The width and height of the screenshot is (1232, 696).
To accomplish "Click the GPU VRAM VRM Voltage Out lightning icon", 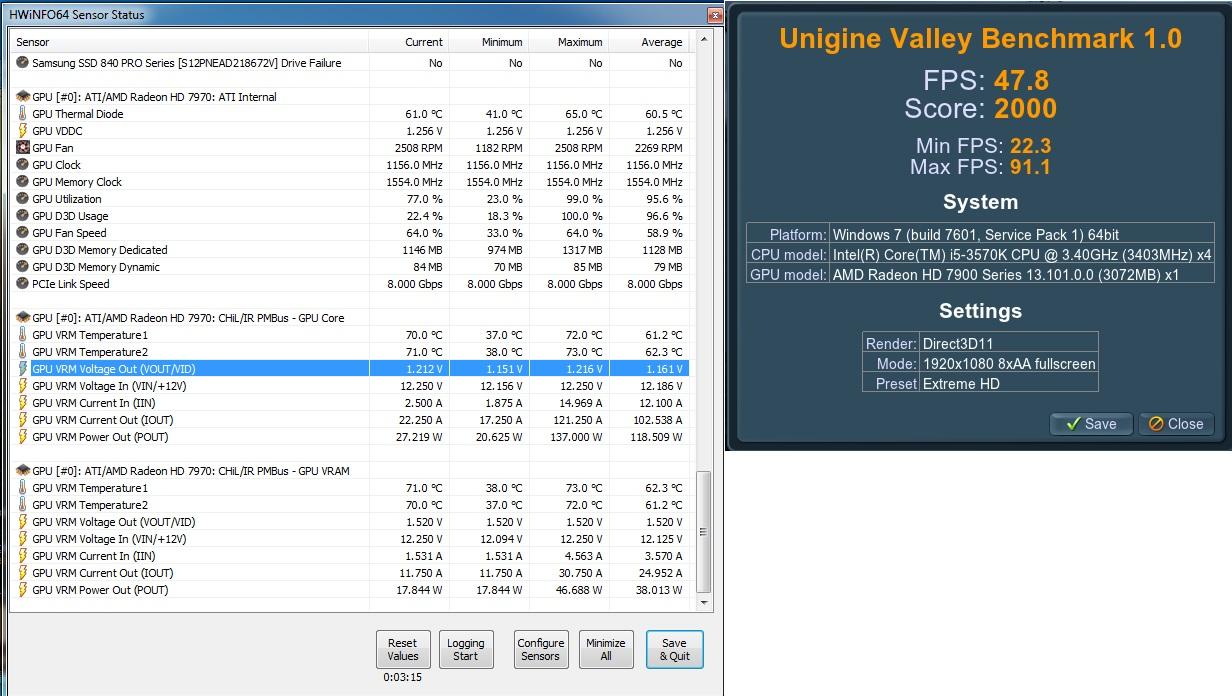I will tap(23, 522).
